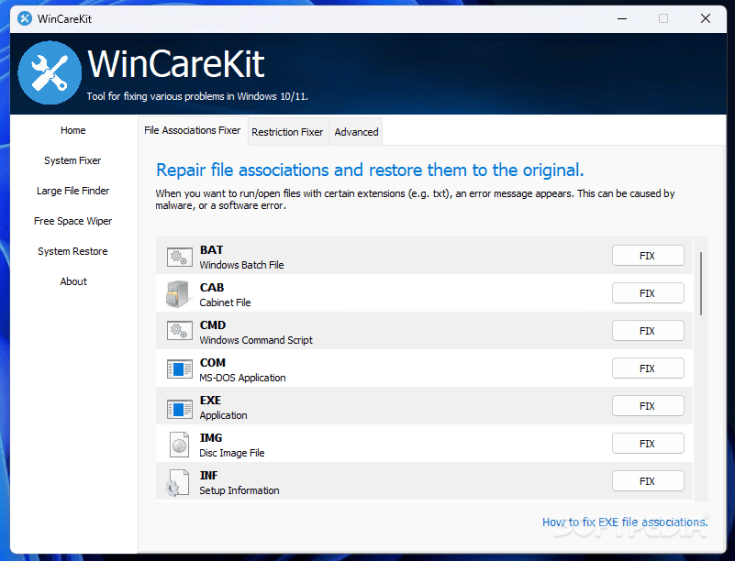Switch to the Restriction Fixer tab
Screen dimensions: 735x561
coord(287,132)
